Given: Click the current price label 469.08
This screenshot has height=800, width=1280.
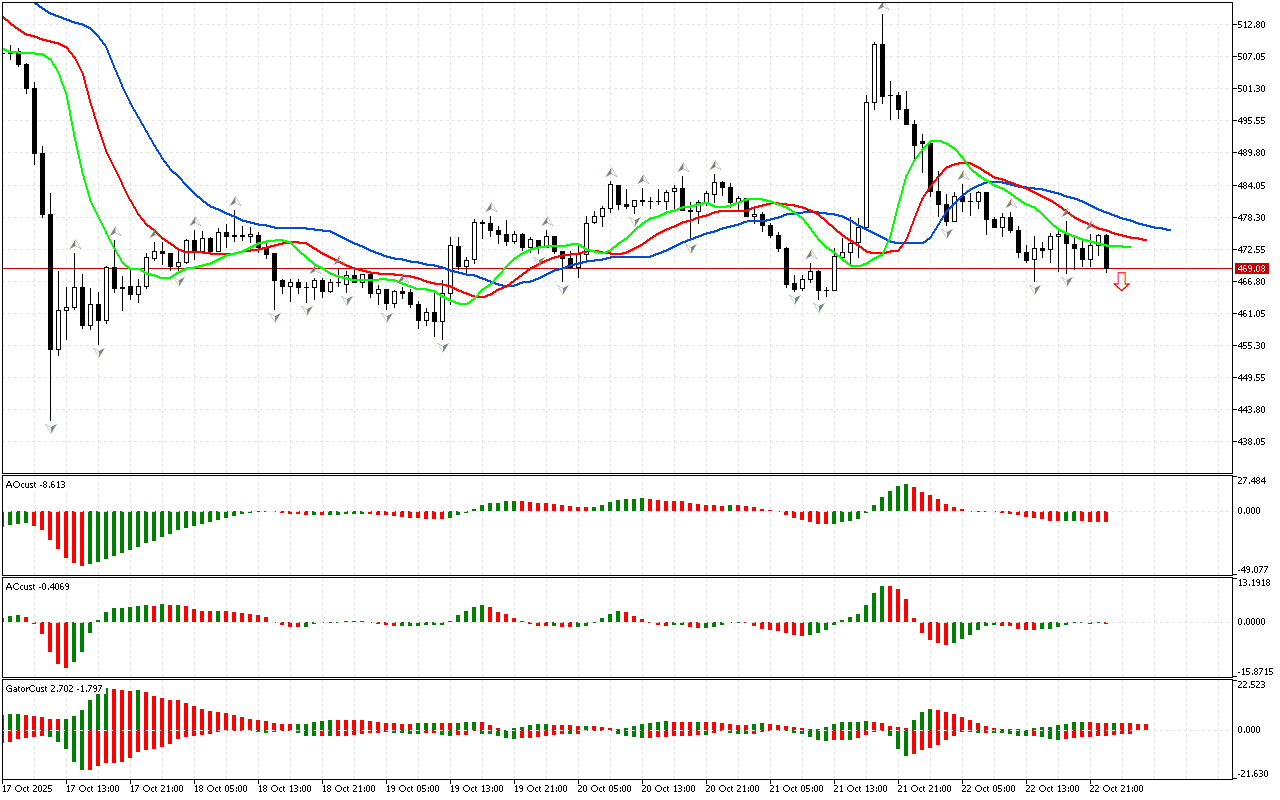Looking at the screenshot, I should (1252, 269).
